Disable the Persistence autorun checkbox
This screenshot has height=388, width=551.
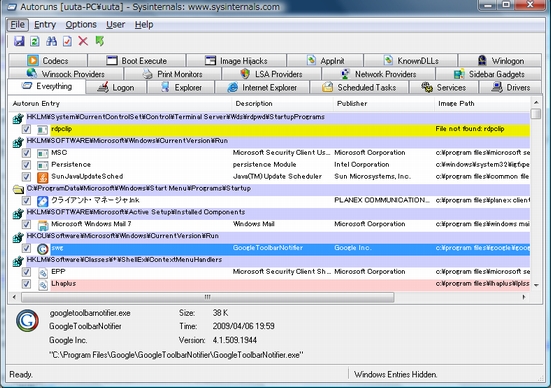(26, 165)
